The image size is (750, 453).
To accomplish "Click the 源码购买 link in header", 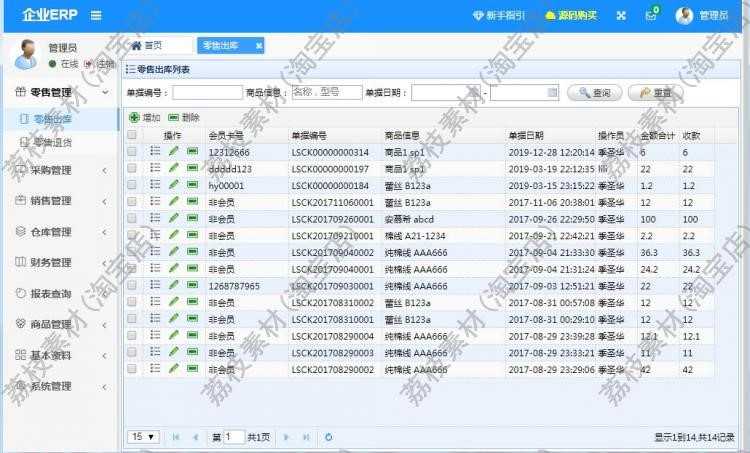I will (x=571, y=16).
